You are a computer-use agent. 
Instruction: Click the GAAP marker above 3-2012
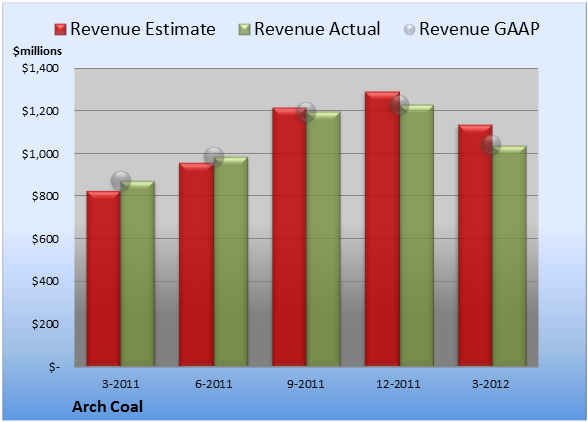coord(491,144)
